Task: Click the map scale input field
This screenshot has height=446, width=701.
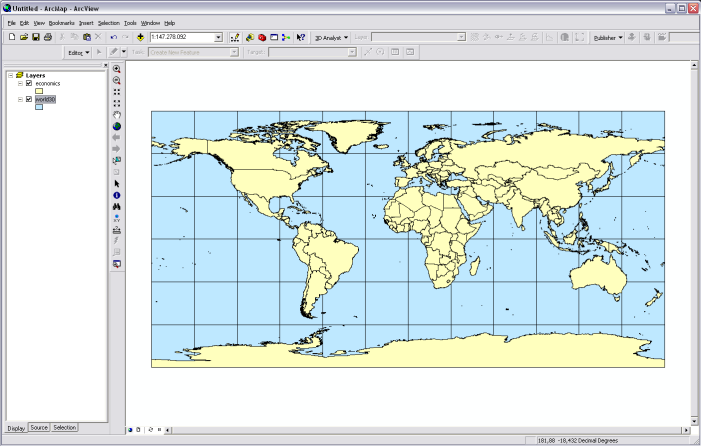Action: coord(183,37)
